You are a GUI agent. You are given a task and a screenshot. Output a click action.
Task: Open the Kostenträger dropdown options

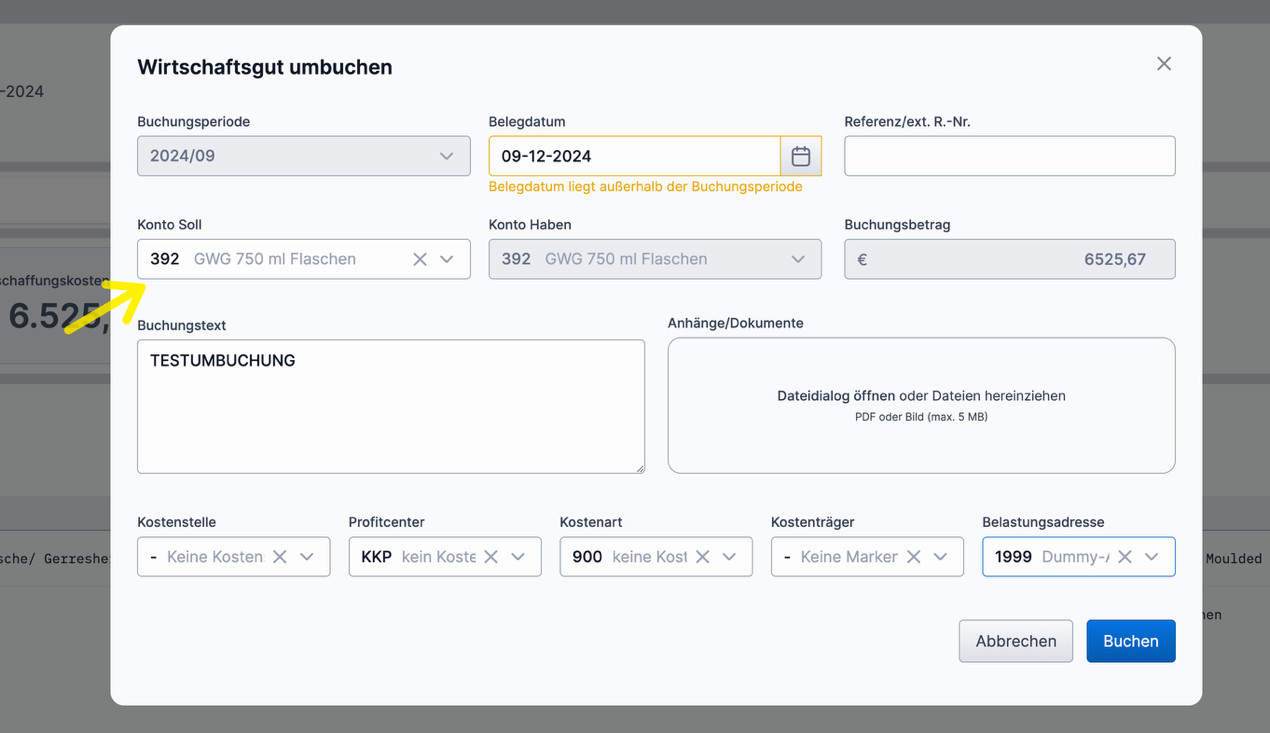click(x=940, y=557)
